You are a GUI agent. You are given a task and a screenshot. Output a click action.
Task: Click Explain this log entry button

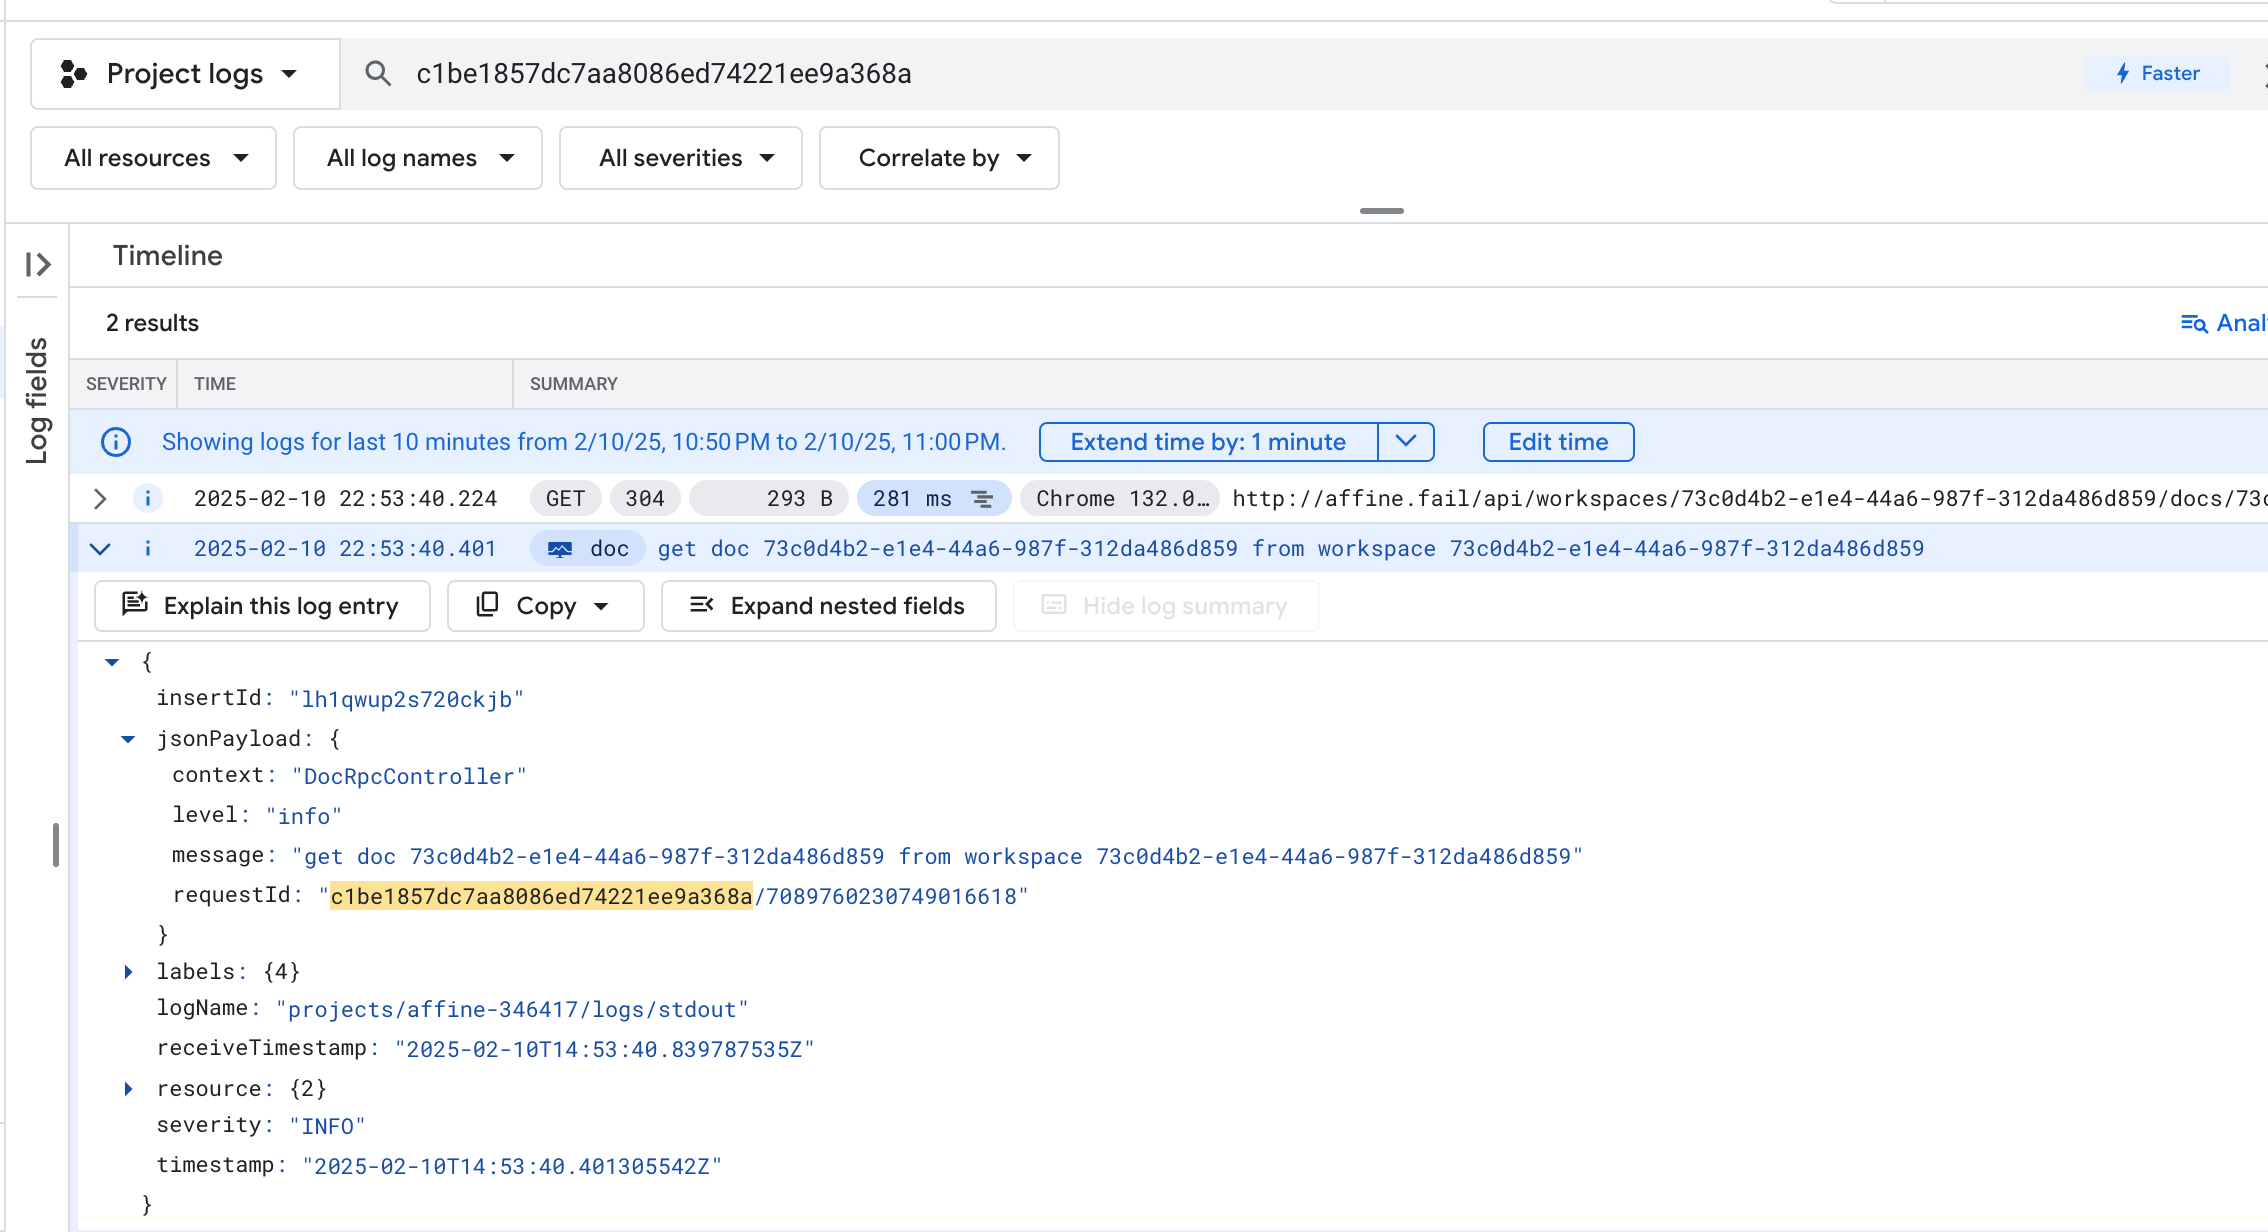pos(262,606)
